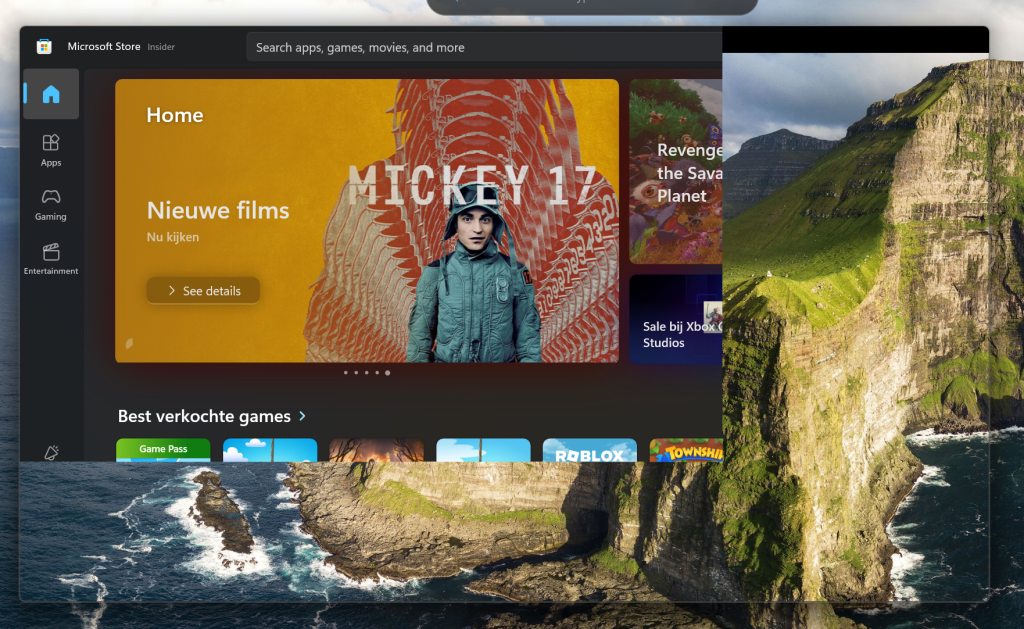The width and height of the screenshot is (1024, 629).
Task: Click the Roblox game tile
Action: 589,451
